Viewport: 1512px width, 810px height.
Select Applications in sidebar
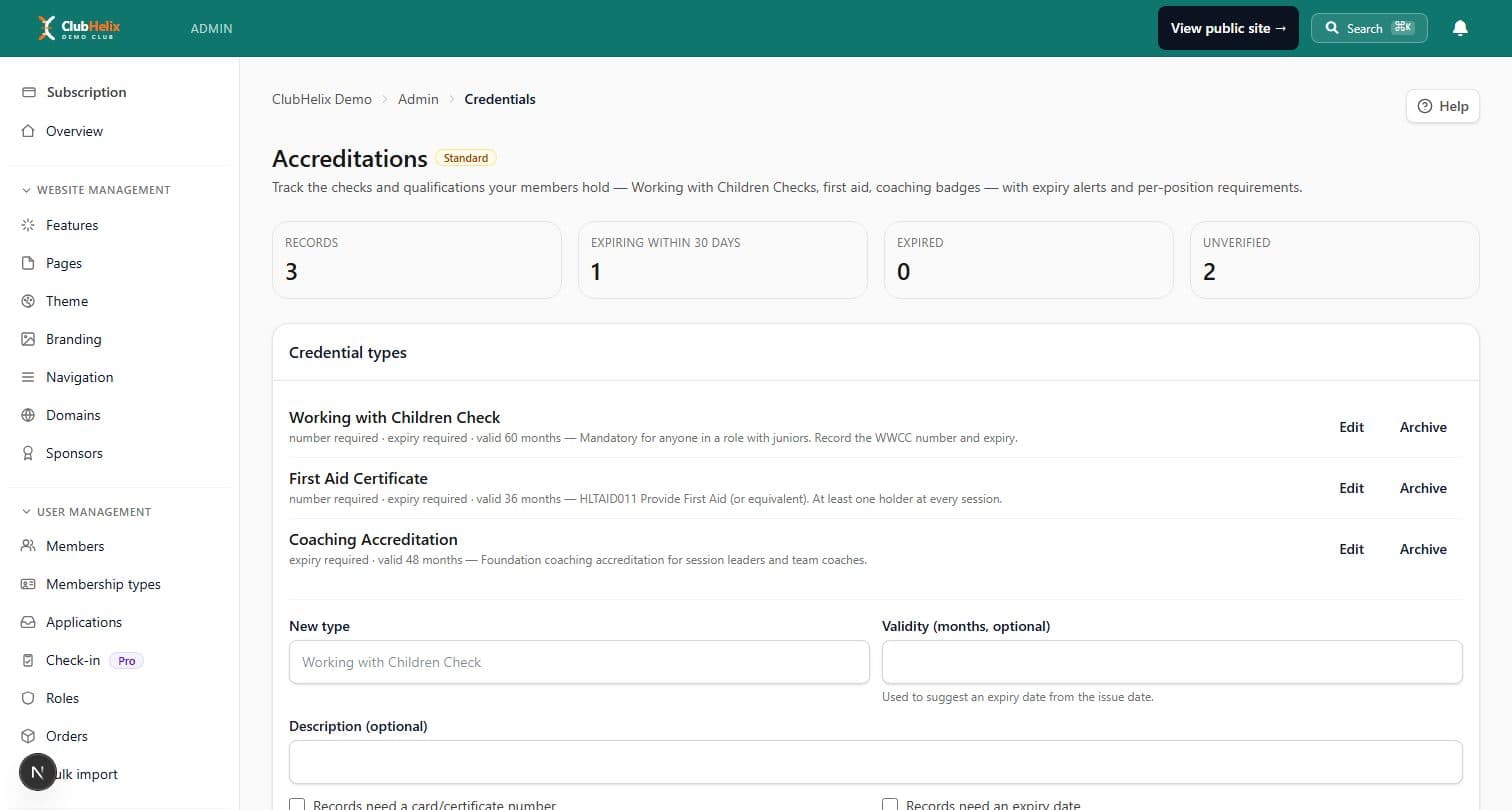tap(120, 622)
